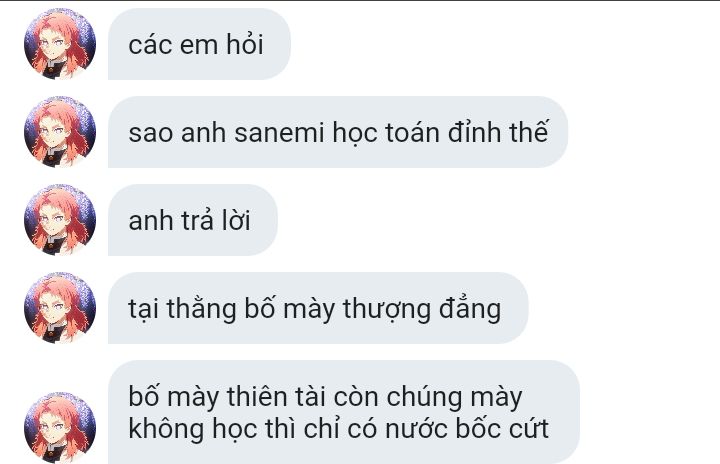
Task: Click the "sao anh sanemi học toán đỉnh thế" bubble
Action: click(x=338, y=132)
